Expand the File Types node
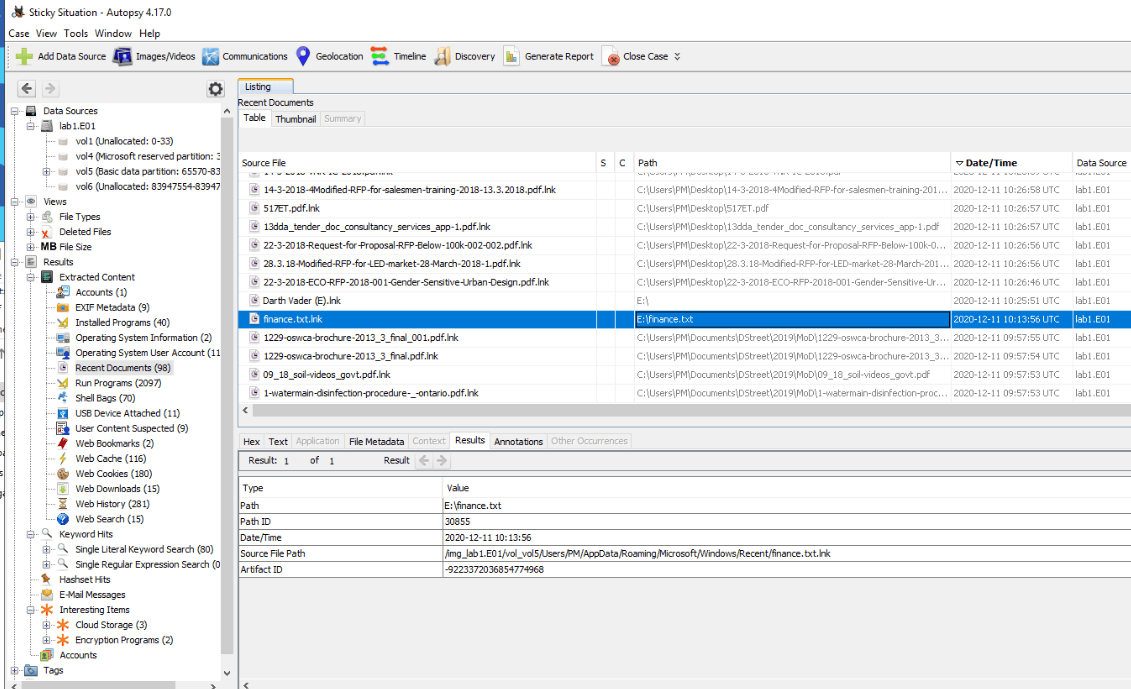The width and height of the screenshot is (1131, 689). [30, 216]
